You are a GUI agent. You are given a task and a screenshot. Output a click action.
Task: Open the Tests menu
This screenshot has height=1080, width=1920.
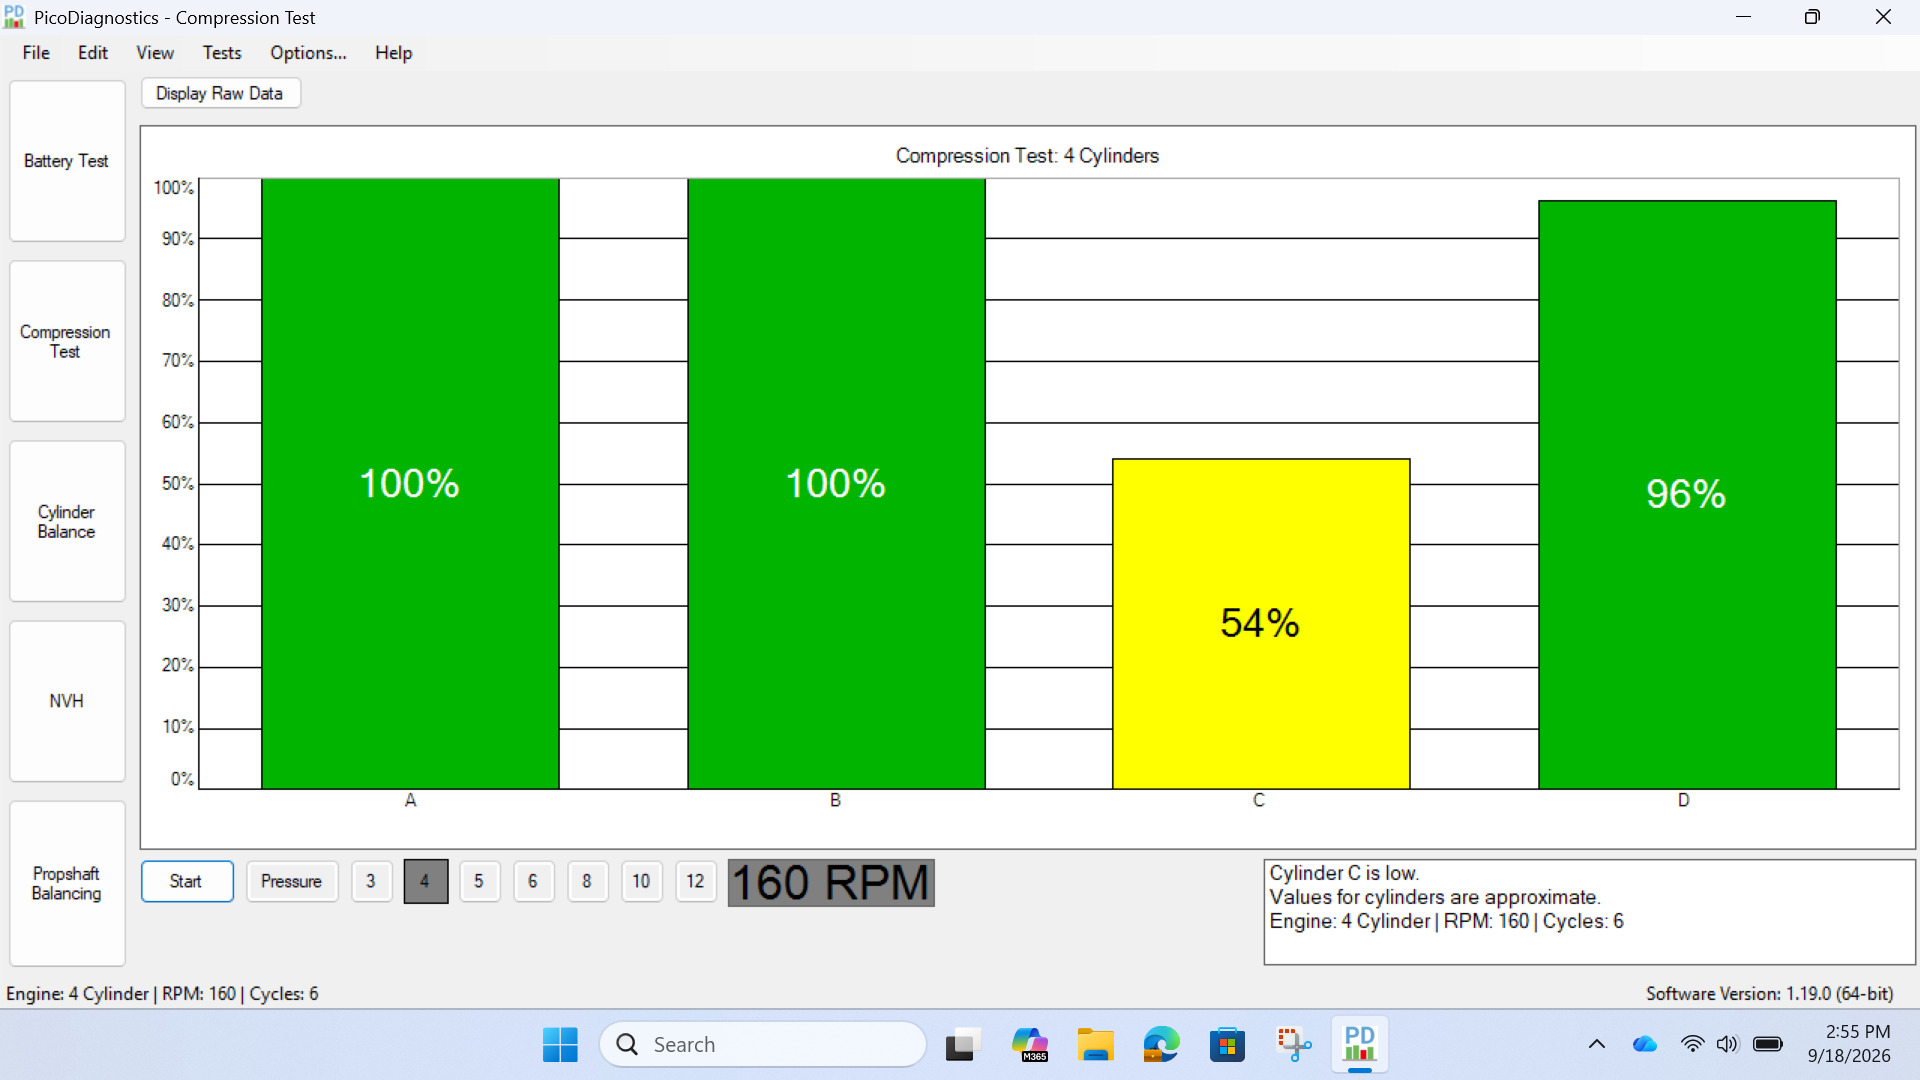pyautogui.click(x=222, y=53)
